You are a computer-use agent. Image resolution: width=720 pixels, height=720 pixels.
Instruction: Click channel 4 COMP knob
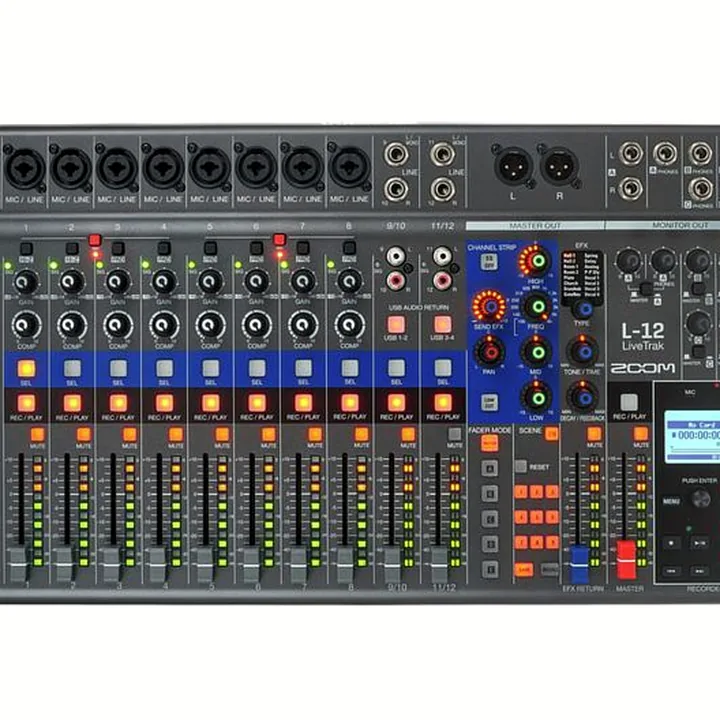[164, 325]
